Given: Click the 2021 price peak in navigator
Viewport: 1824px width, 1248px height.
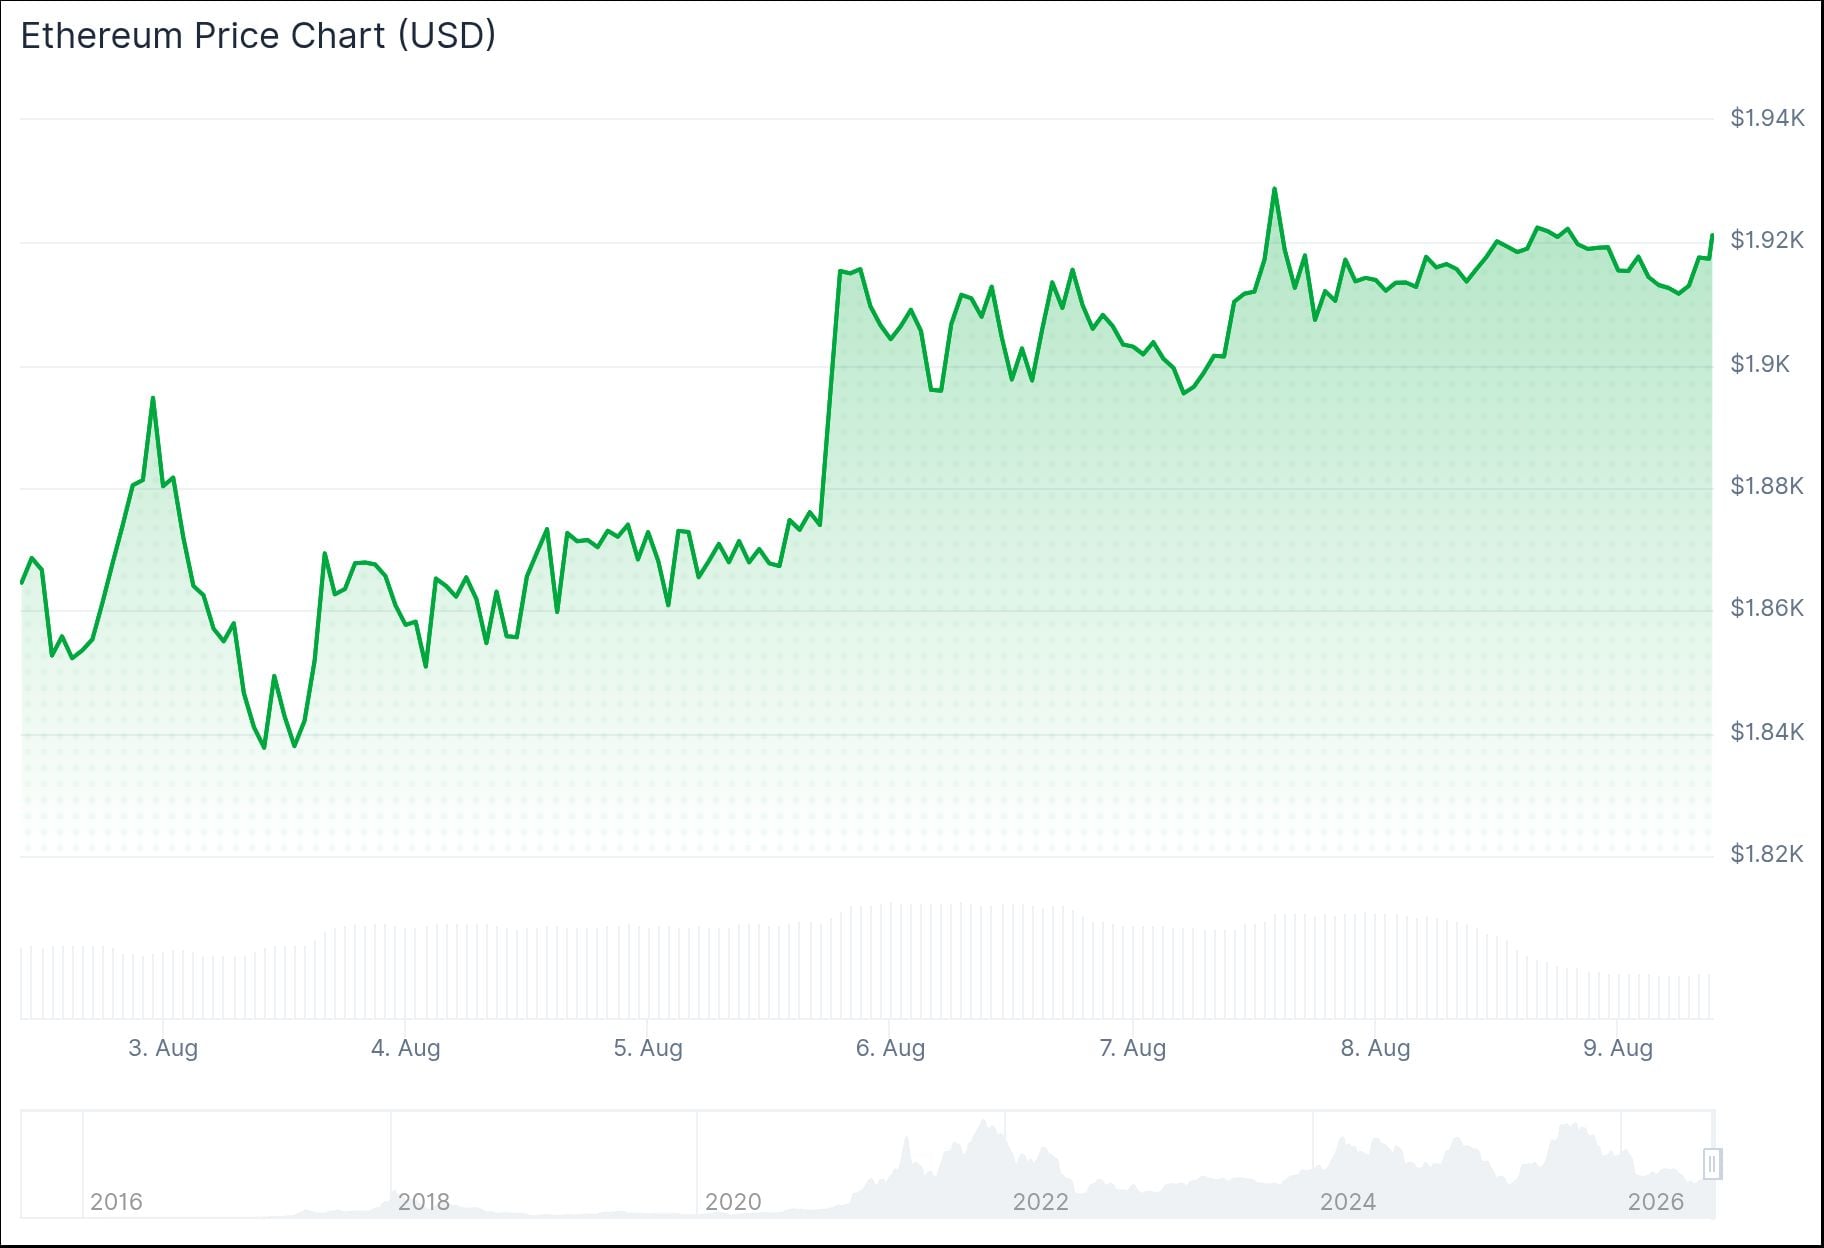Looking at the screenshot, I should [x=985, y=1124].
